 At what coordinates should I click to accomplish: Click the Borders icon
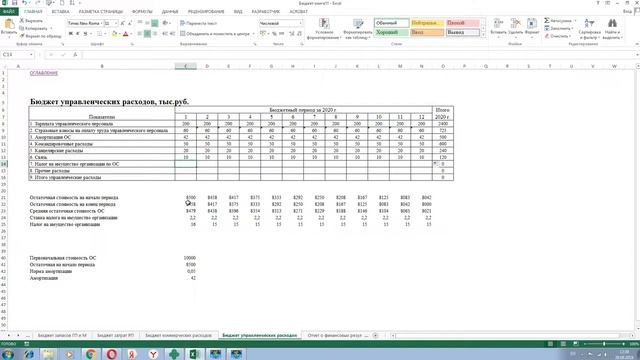click(99, 34)
